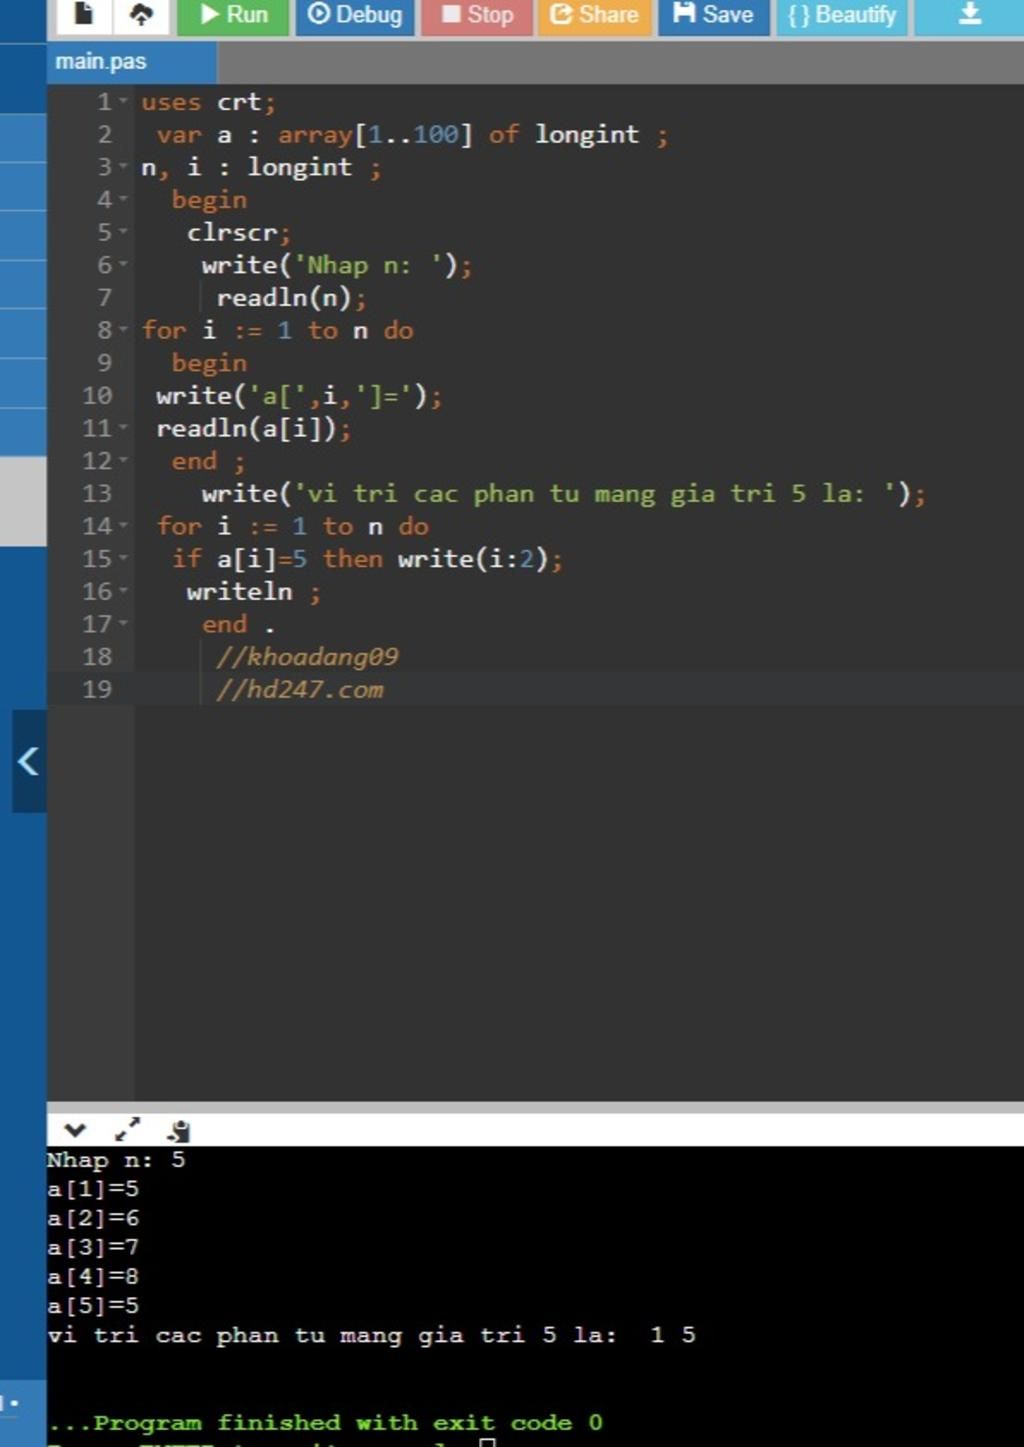Beautify the source code formatting
This screenshot has width=1024, height=1447.
[x=842, y=14]
